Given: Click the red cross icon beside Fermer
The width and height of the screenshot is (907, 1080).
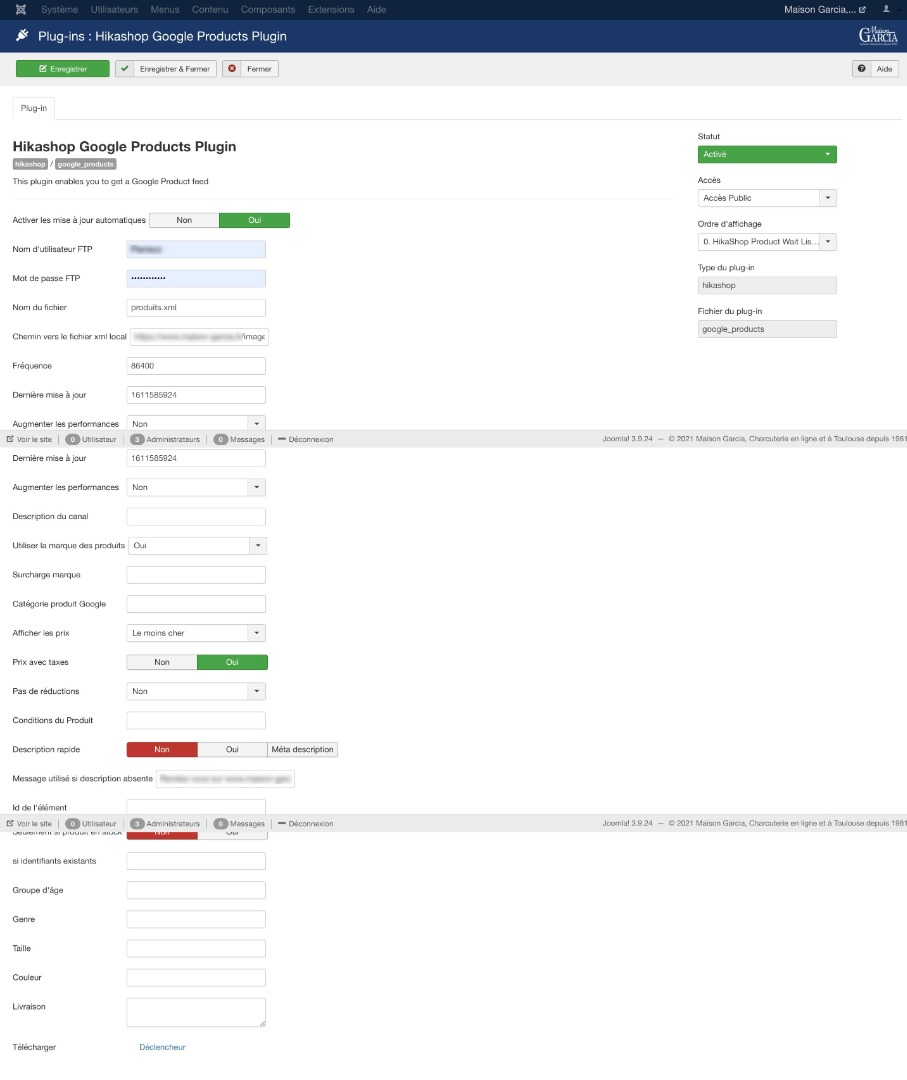Looking at the screenshot, I should click(232, 69).
